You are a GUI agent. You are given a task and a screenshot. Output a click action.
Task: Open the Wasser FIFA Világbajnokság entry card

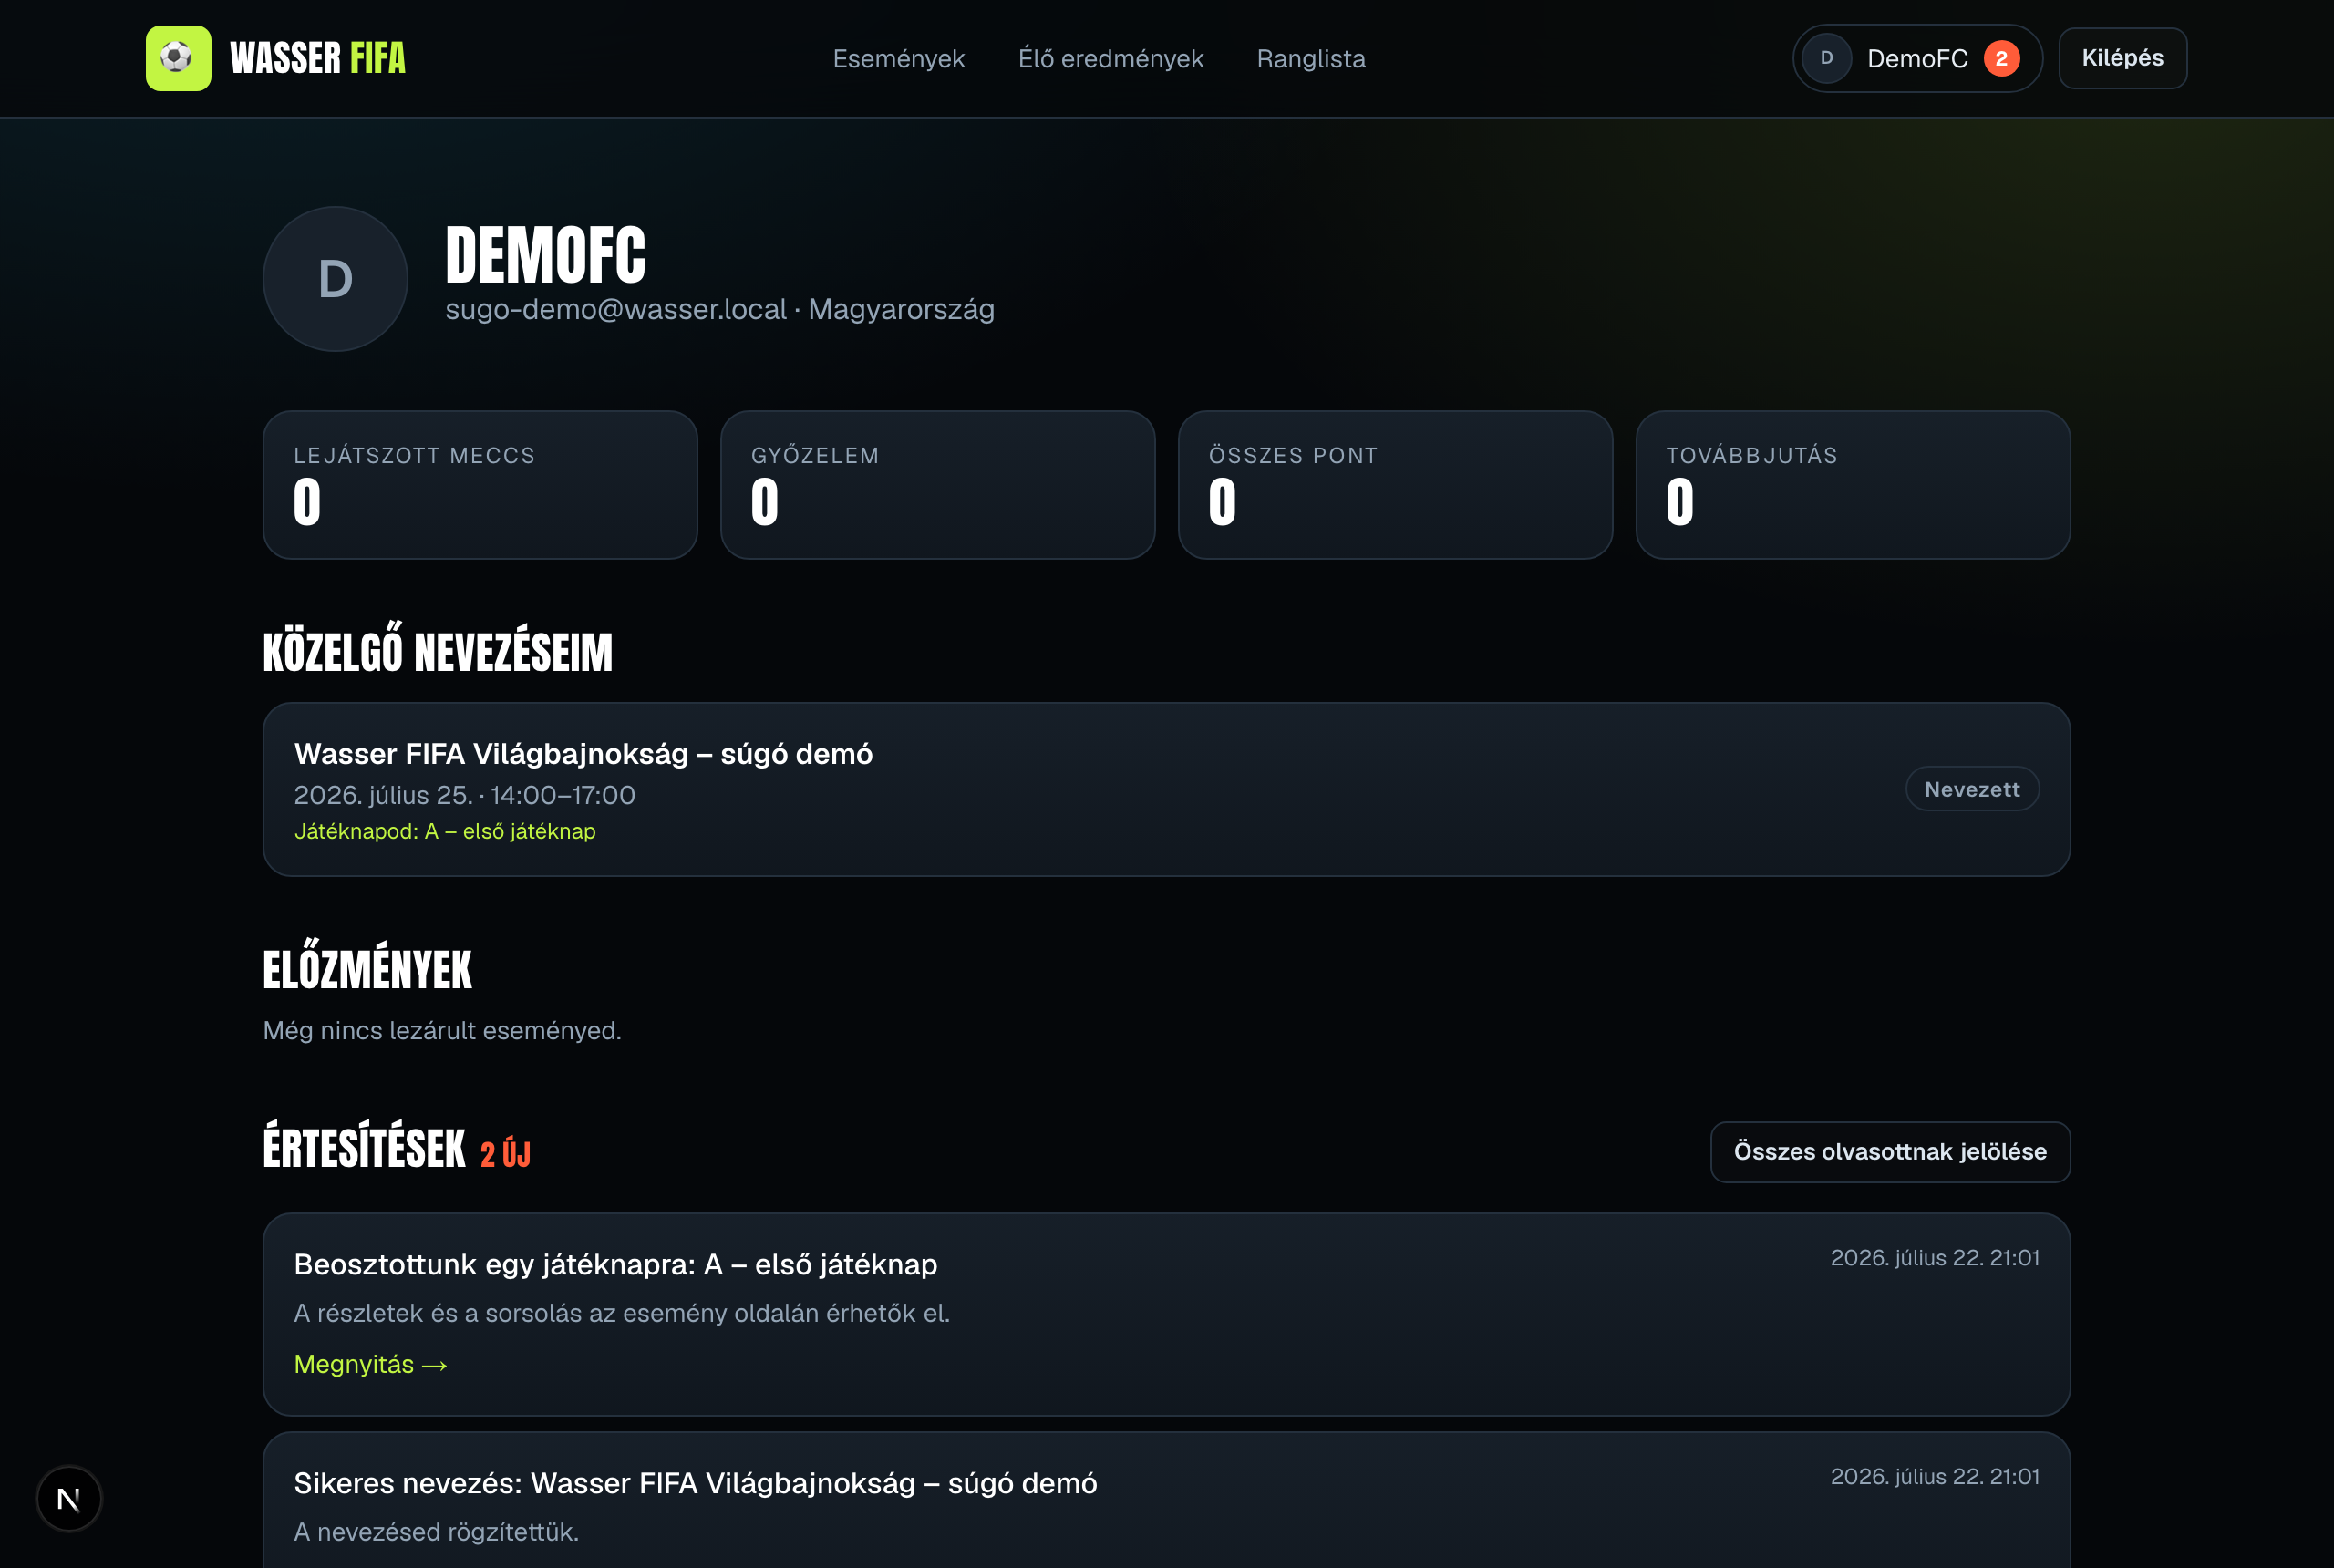(x=1166, y=789)
